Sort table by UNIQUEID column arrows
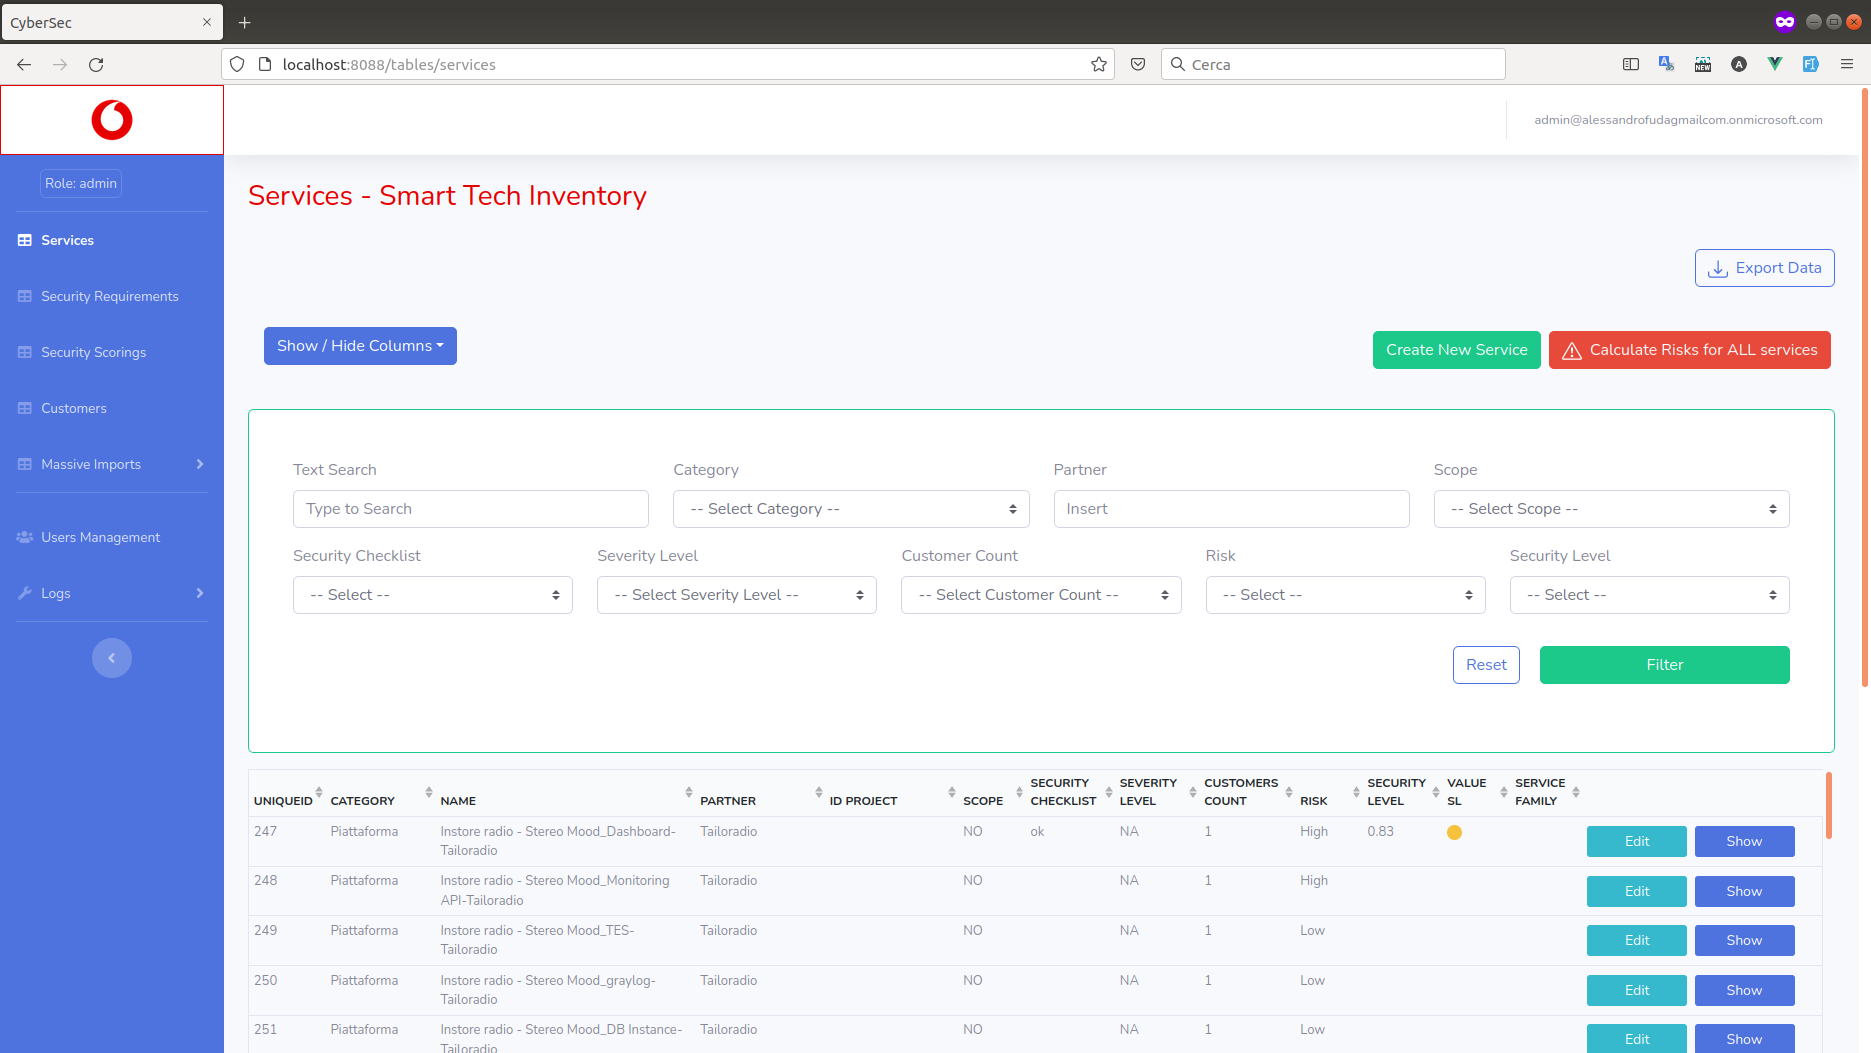 (x=319, y=792)
